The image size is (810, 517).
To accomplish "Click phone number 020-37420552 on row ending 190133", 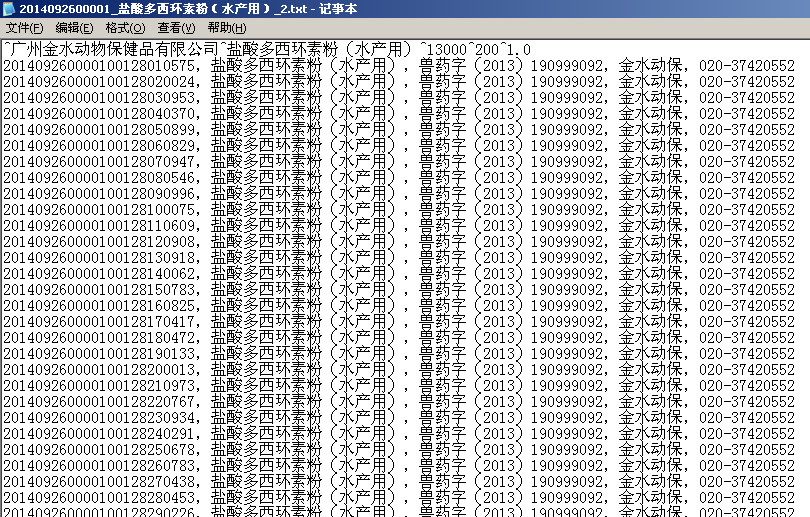I will [747, 353].
